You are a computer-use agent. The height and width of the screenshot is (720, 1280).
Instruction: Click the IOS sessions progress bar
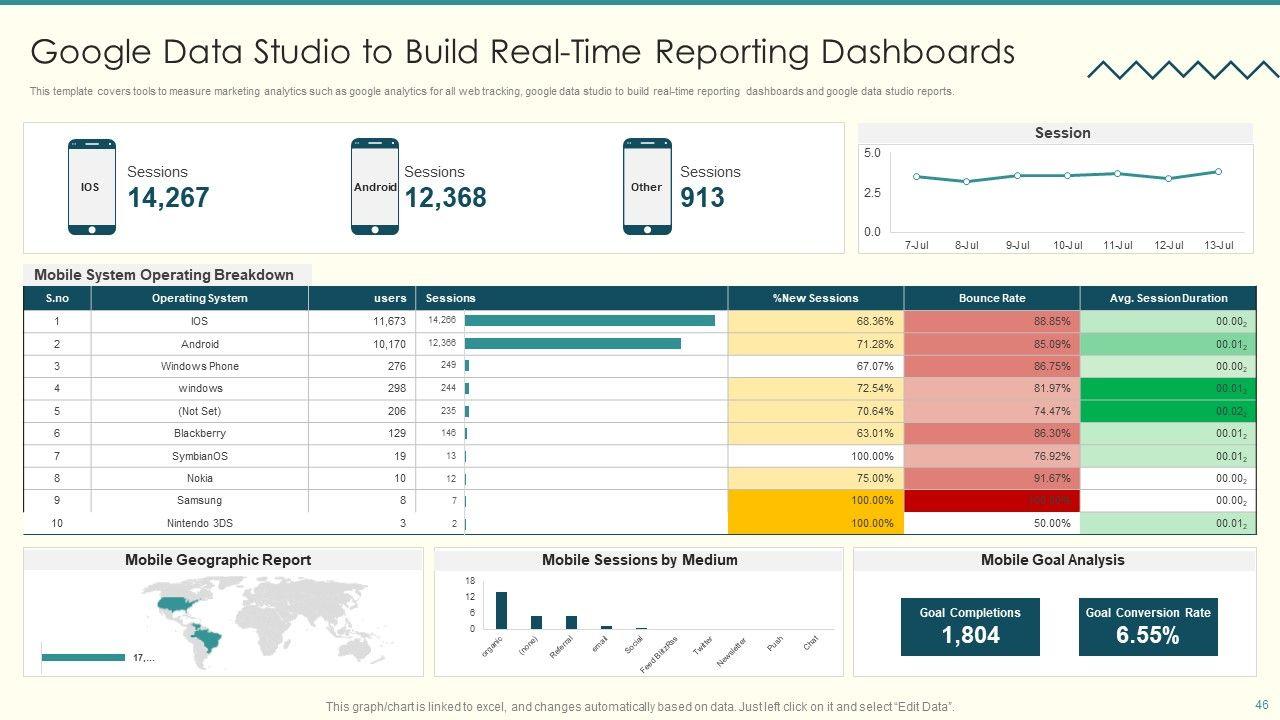pyautogui.click(x=590, y=321)
